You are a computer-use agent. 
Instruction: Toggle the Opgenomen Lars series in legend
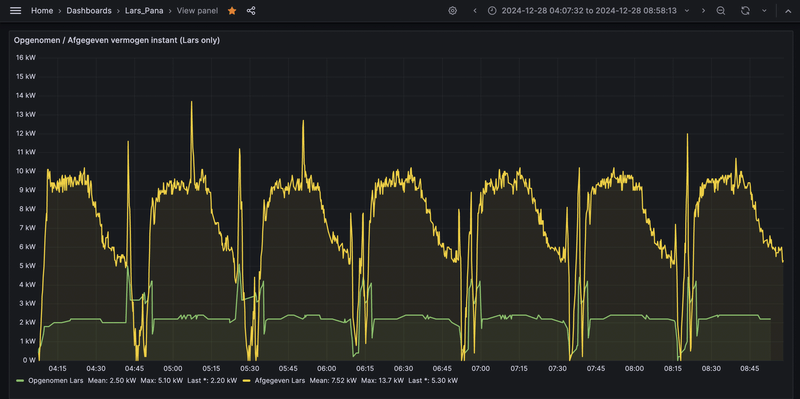[x=57, y=380]
